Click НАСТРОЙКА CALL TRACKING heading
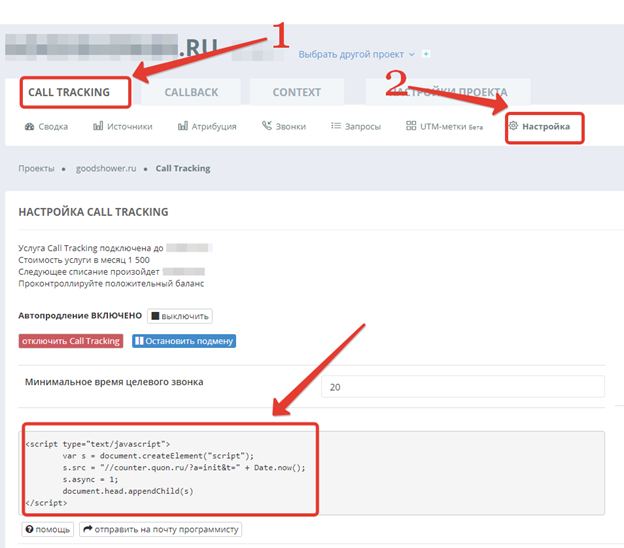Screen dimensions: 624x548 tap(94, 212)
